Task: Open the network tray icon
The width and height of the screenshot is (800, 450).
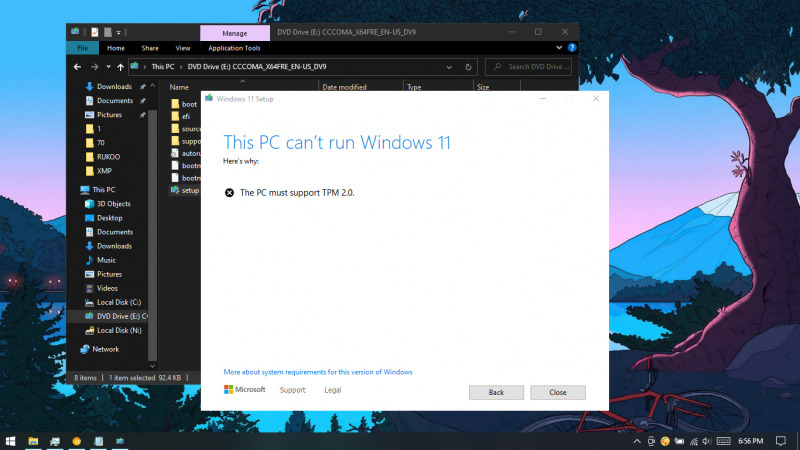Action: click(693, 441)
